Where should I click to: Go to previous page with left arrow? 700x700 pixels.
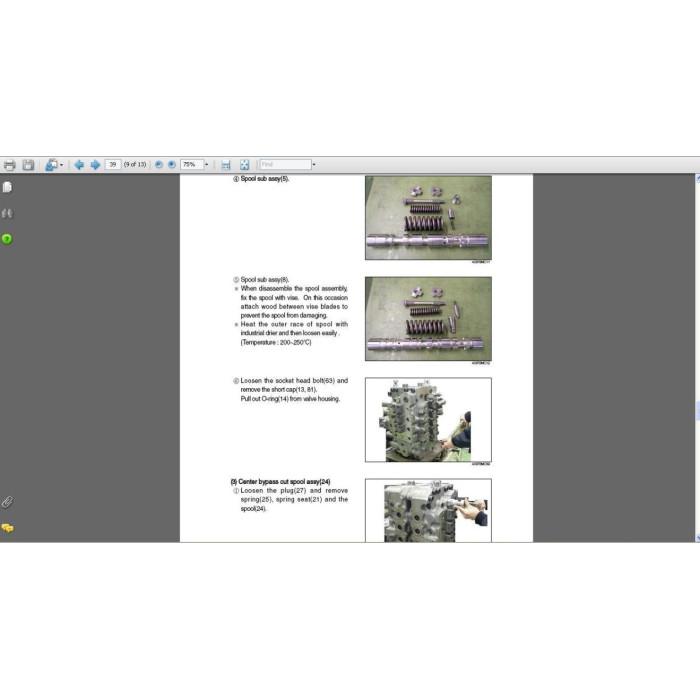[79, 165]
